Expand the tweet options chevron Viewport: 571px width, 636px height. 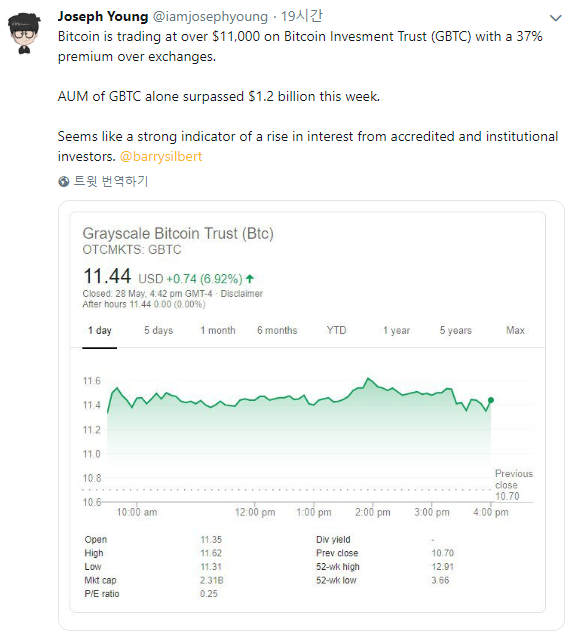tap(555, 18)
